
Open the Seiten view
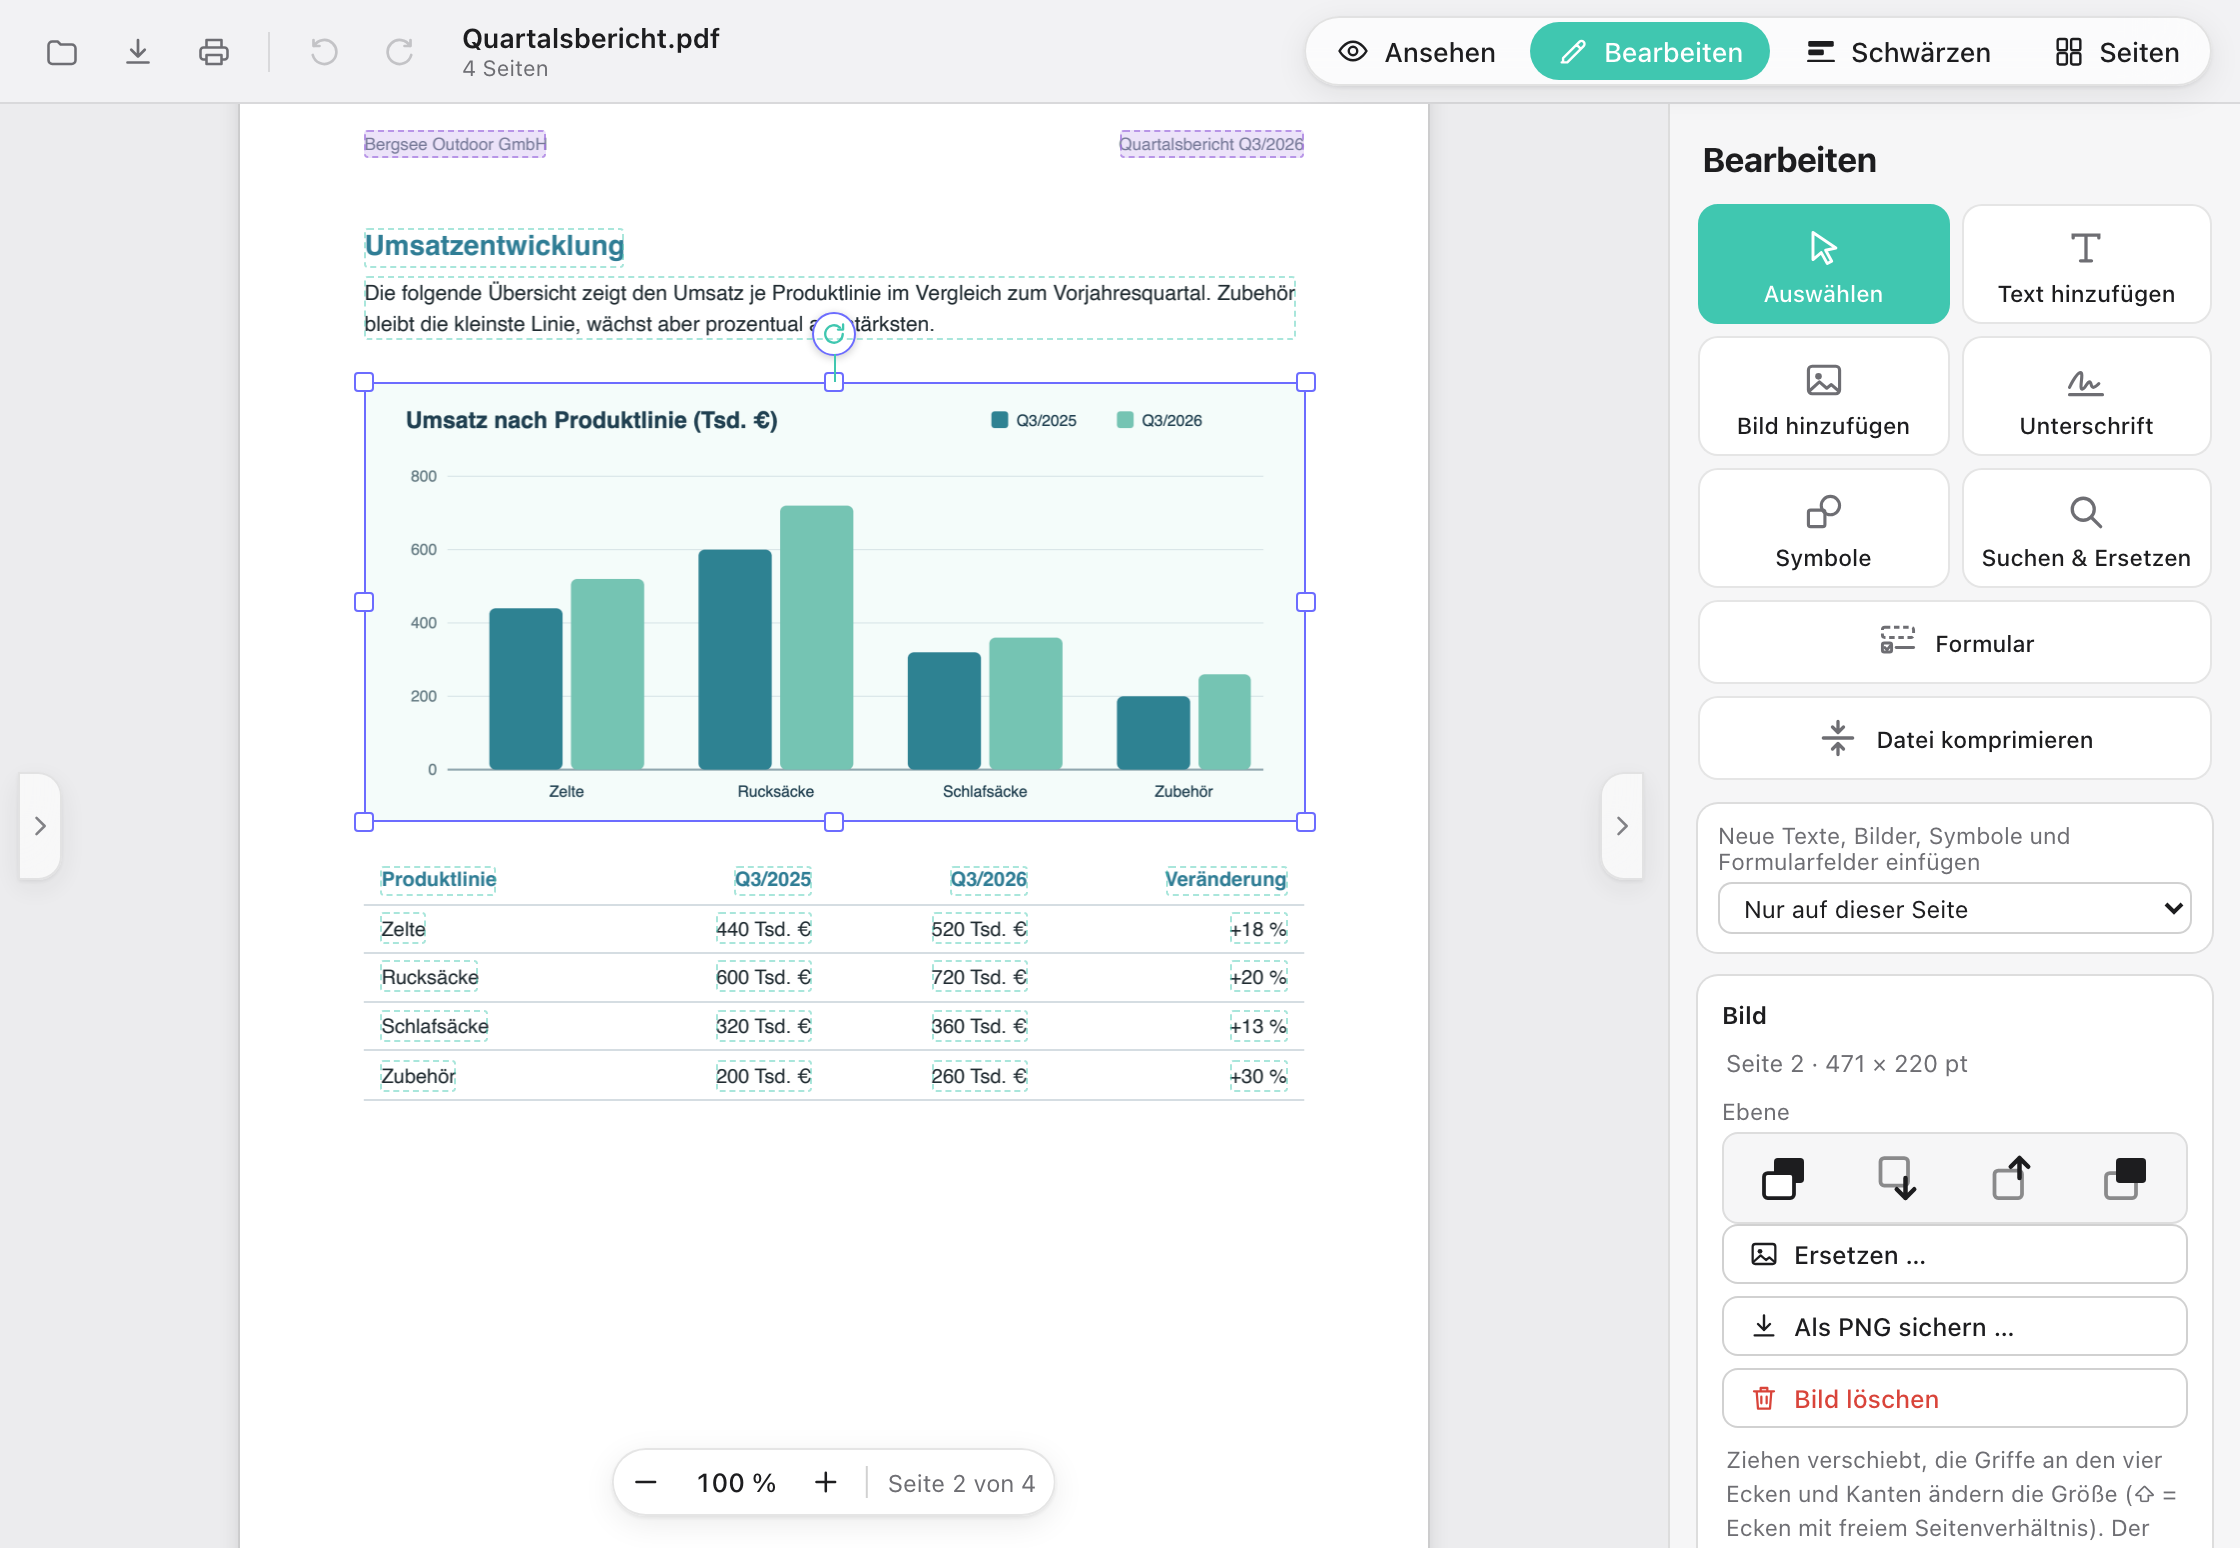(x=2117, y=52)
